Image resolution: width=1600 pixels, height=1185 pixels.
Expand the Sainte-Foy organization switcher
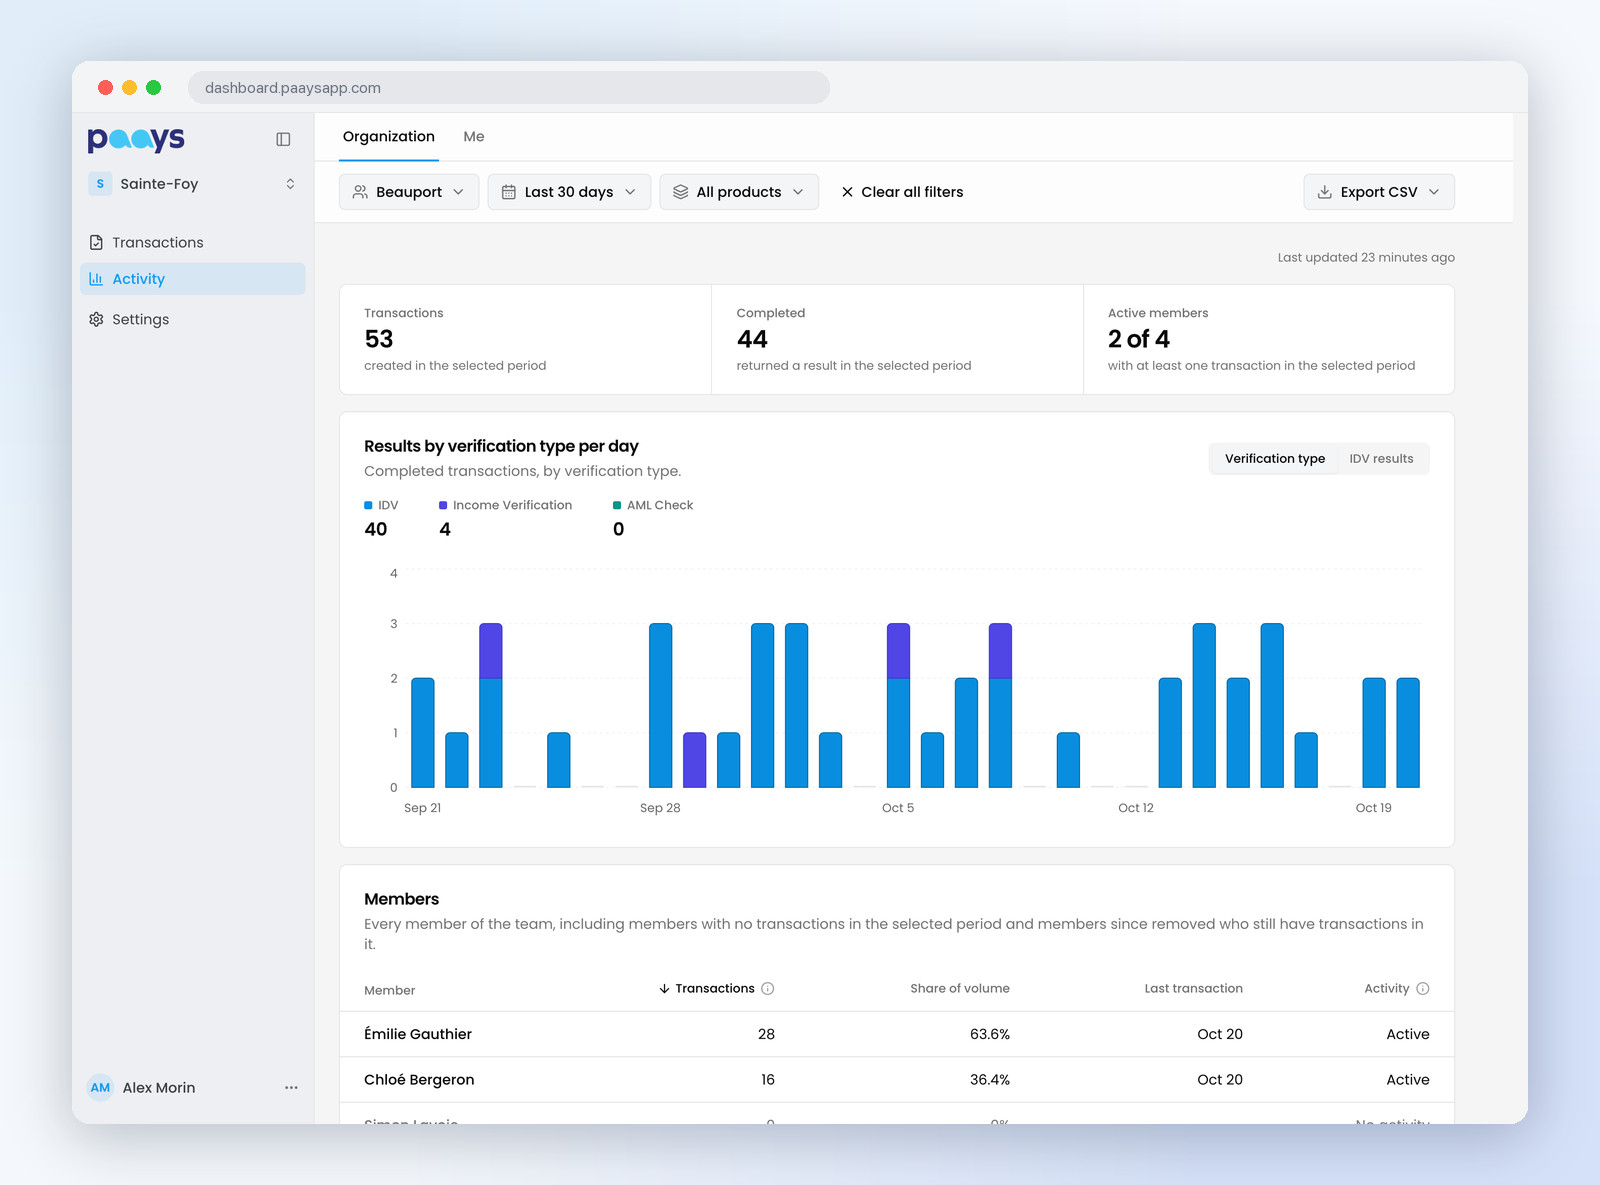(193, 184)
